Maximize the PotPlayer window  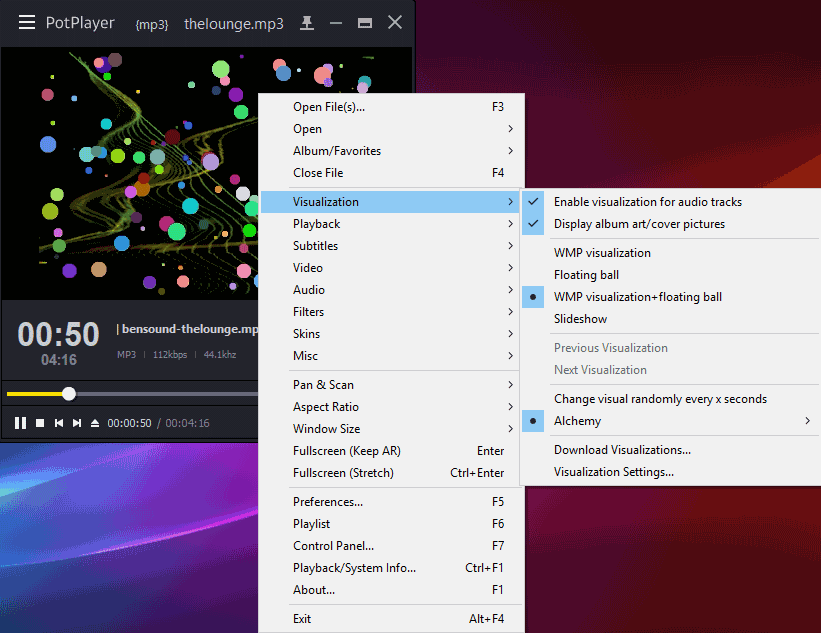pyautogui.click(x=365, y=23)
